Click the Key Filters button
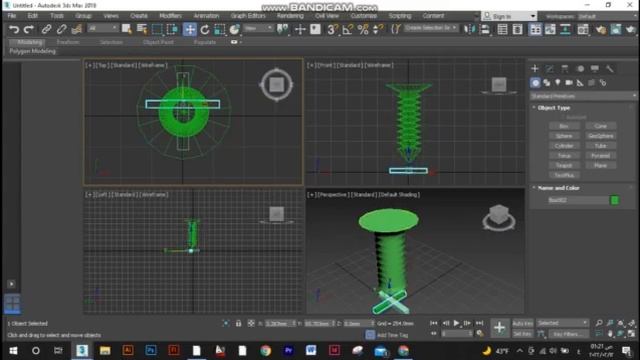 (569, 334)
